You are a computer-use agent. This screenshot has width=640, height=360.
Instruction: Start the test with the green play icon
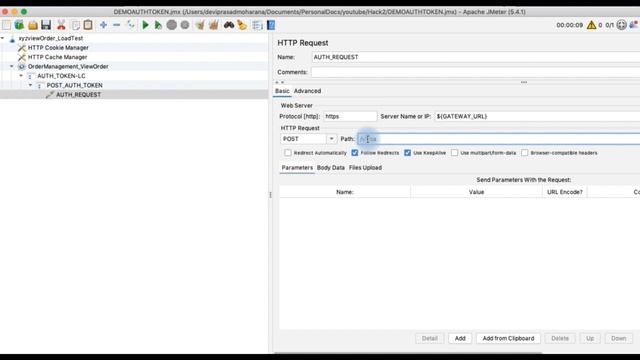[x=145, y=25]
